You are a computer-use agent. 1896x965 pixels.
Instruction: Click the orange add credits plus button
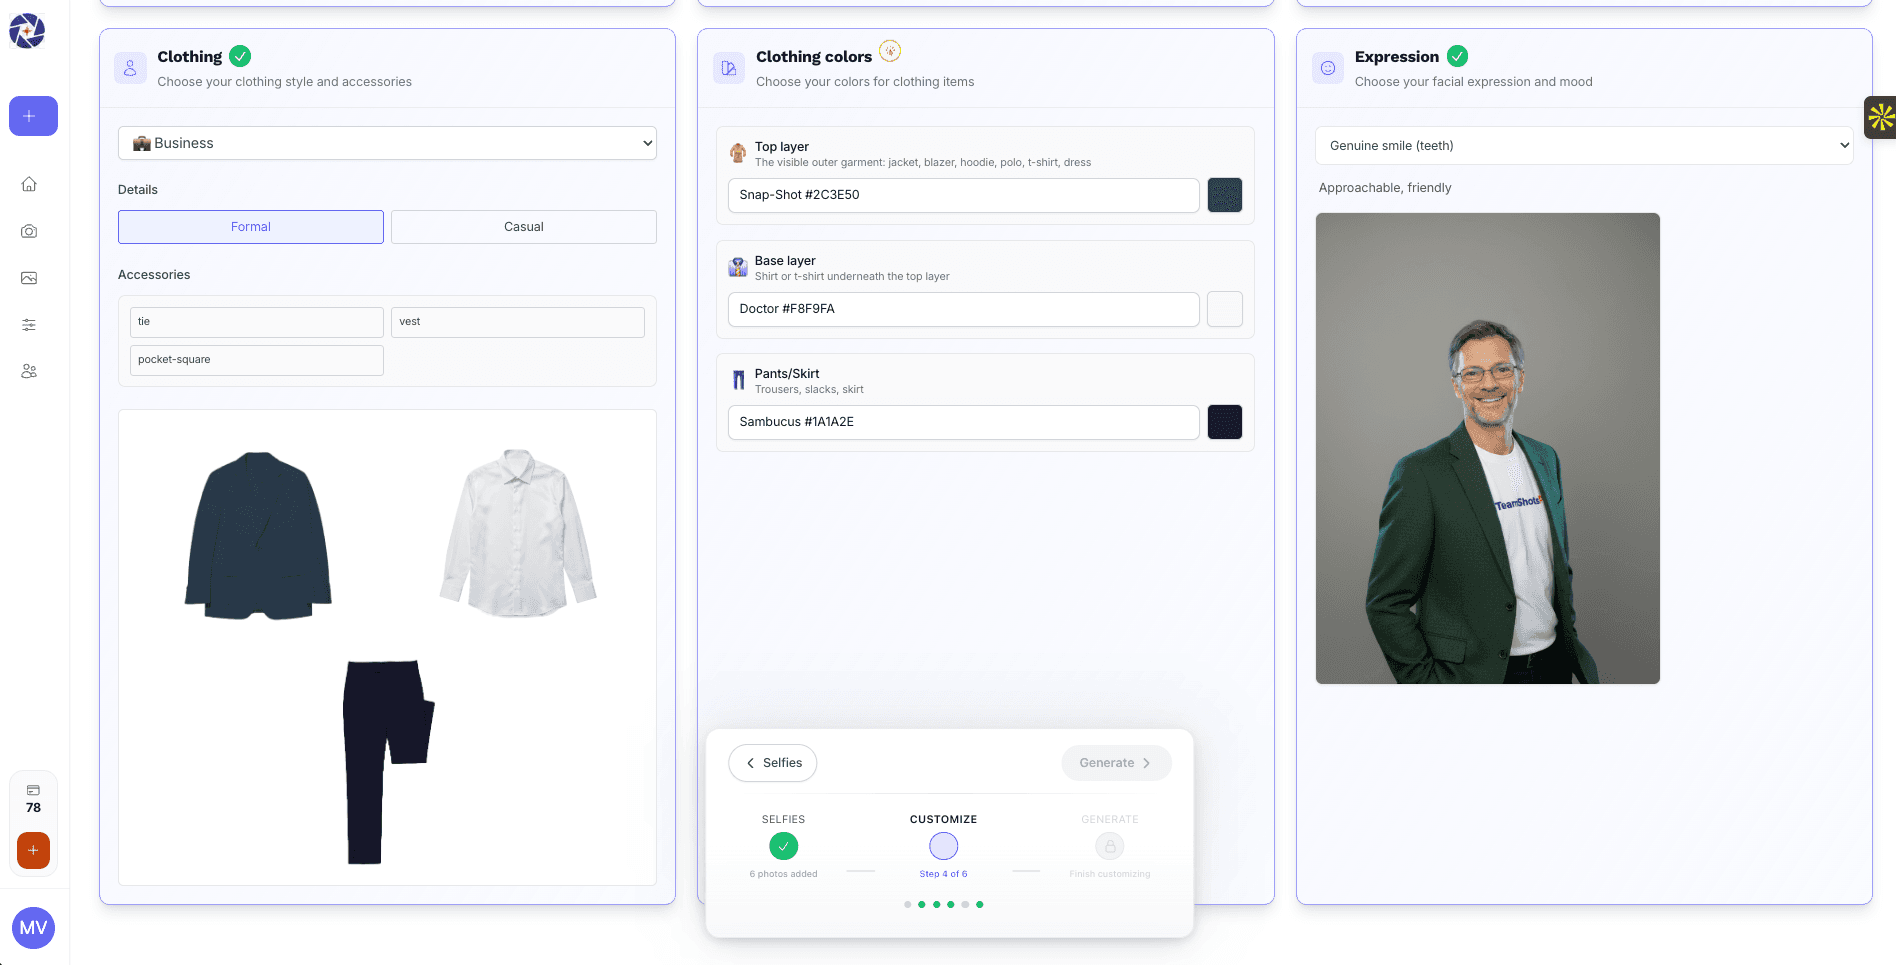click(x=33, y=850)
